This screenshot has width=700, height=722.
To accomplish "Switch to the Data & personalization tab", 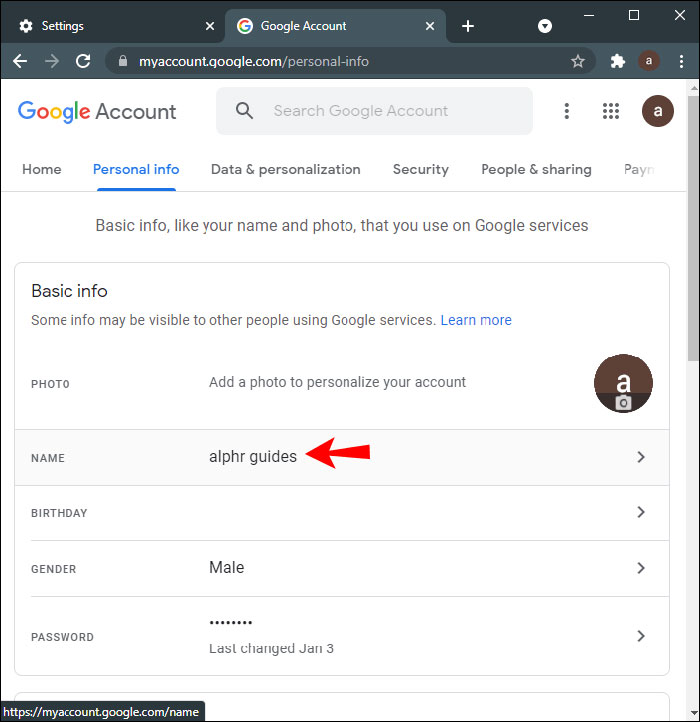I will pos(285,169).
